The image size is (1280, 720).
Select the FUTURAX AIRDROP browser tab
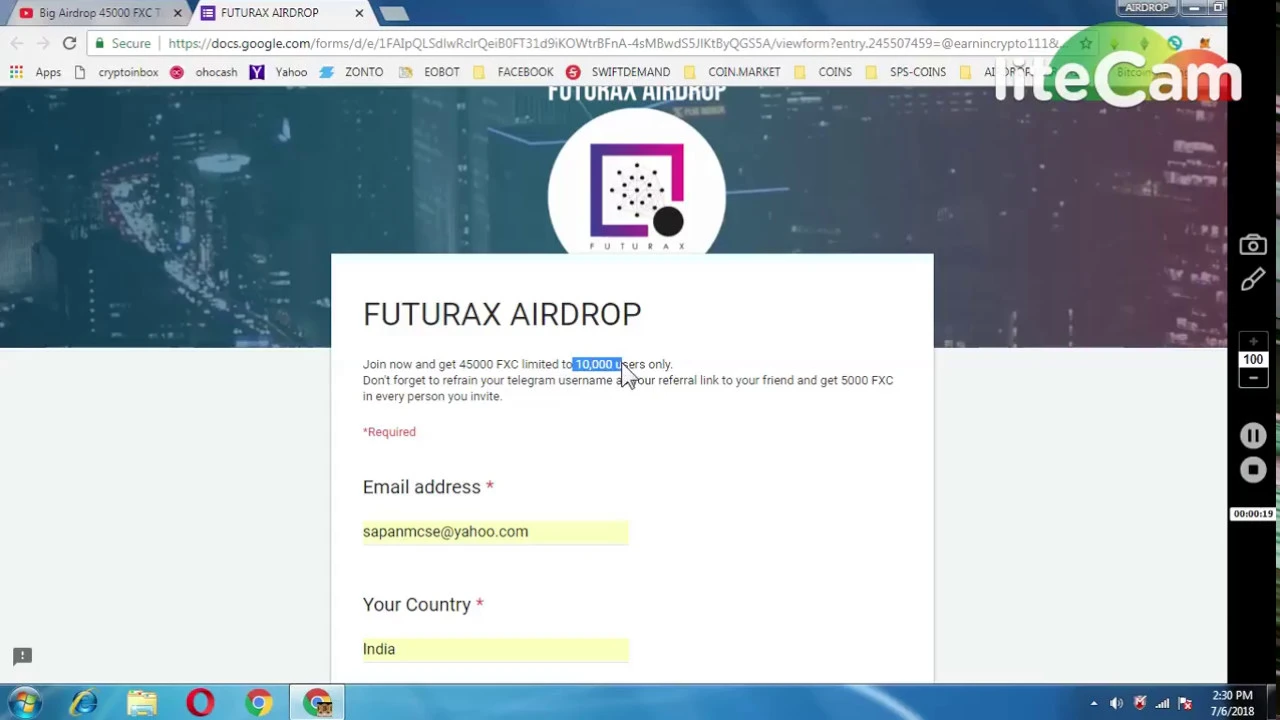(270, 13)
